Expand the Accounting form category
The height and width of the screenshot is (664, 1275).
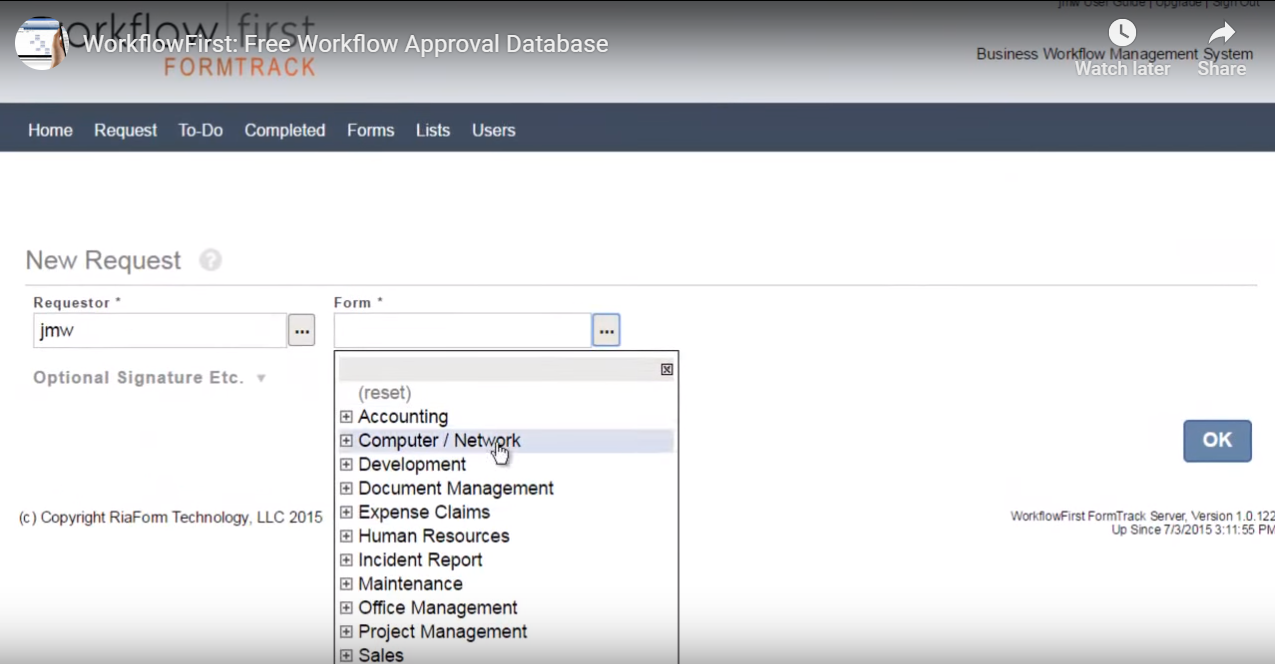(346, 416)
